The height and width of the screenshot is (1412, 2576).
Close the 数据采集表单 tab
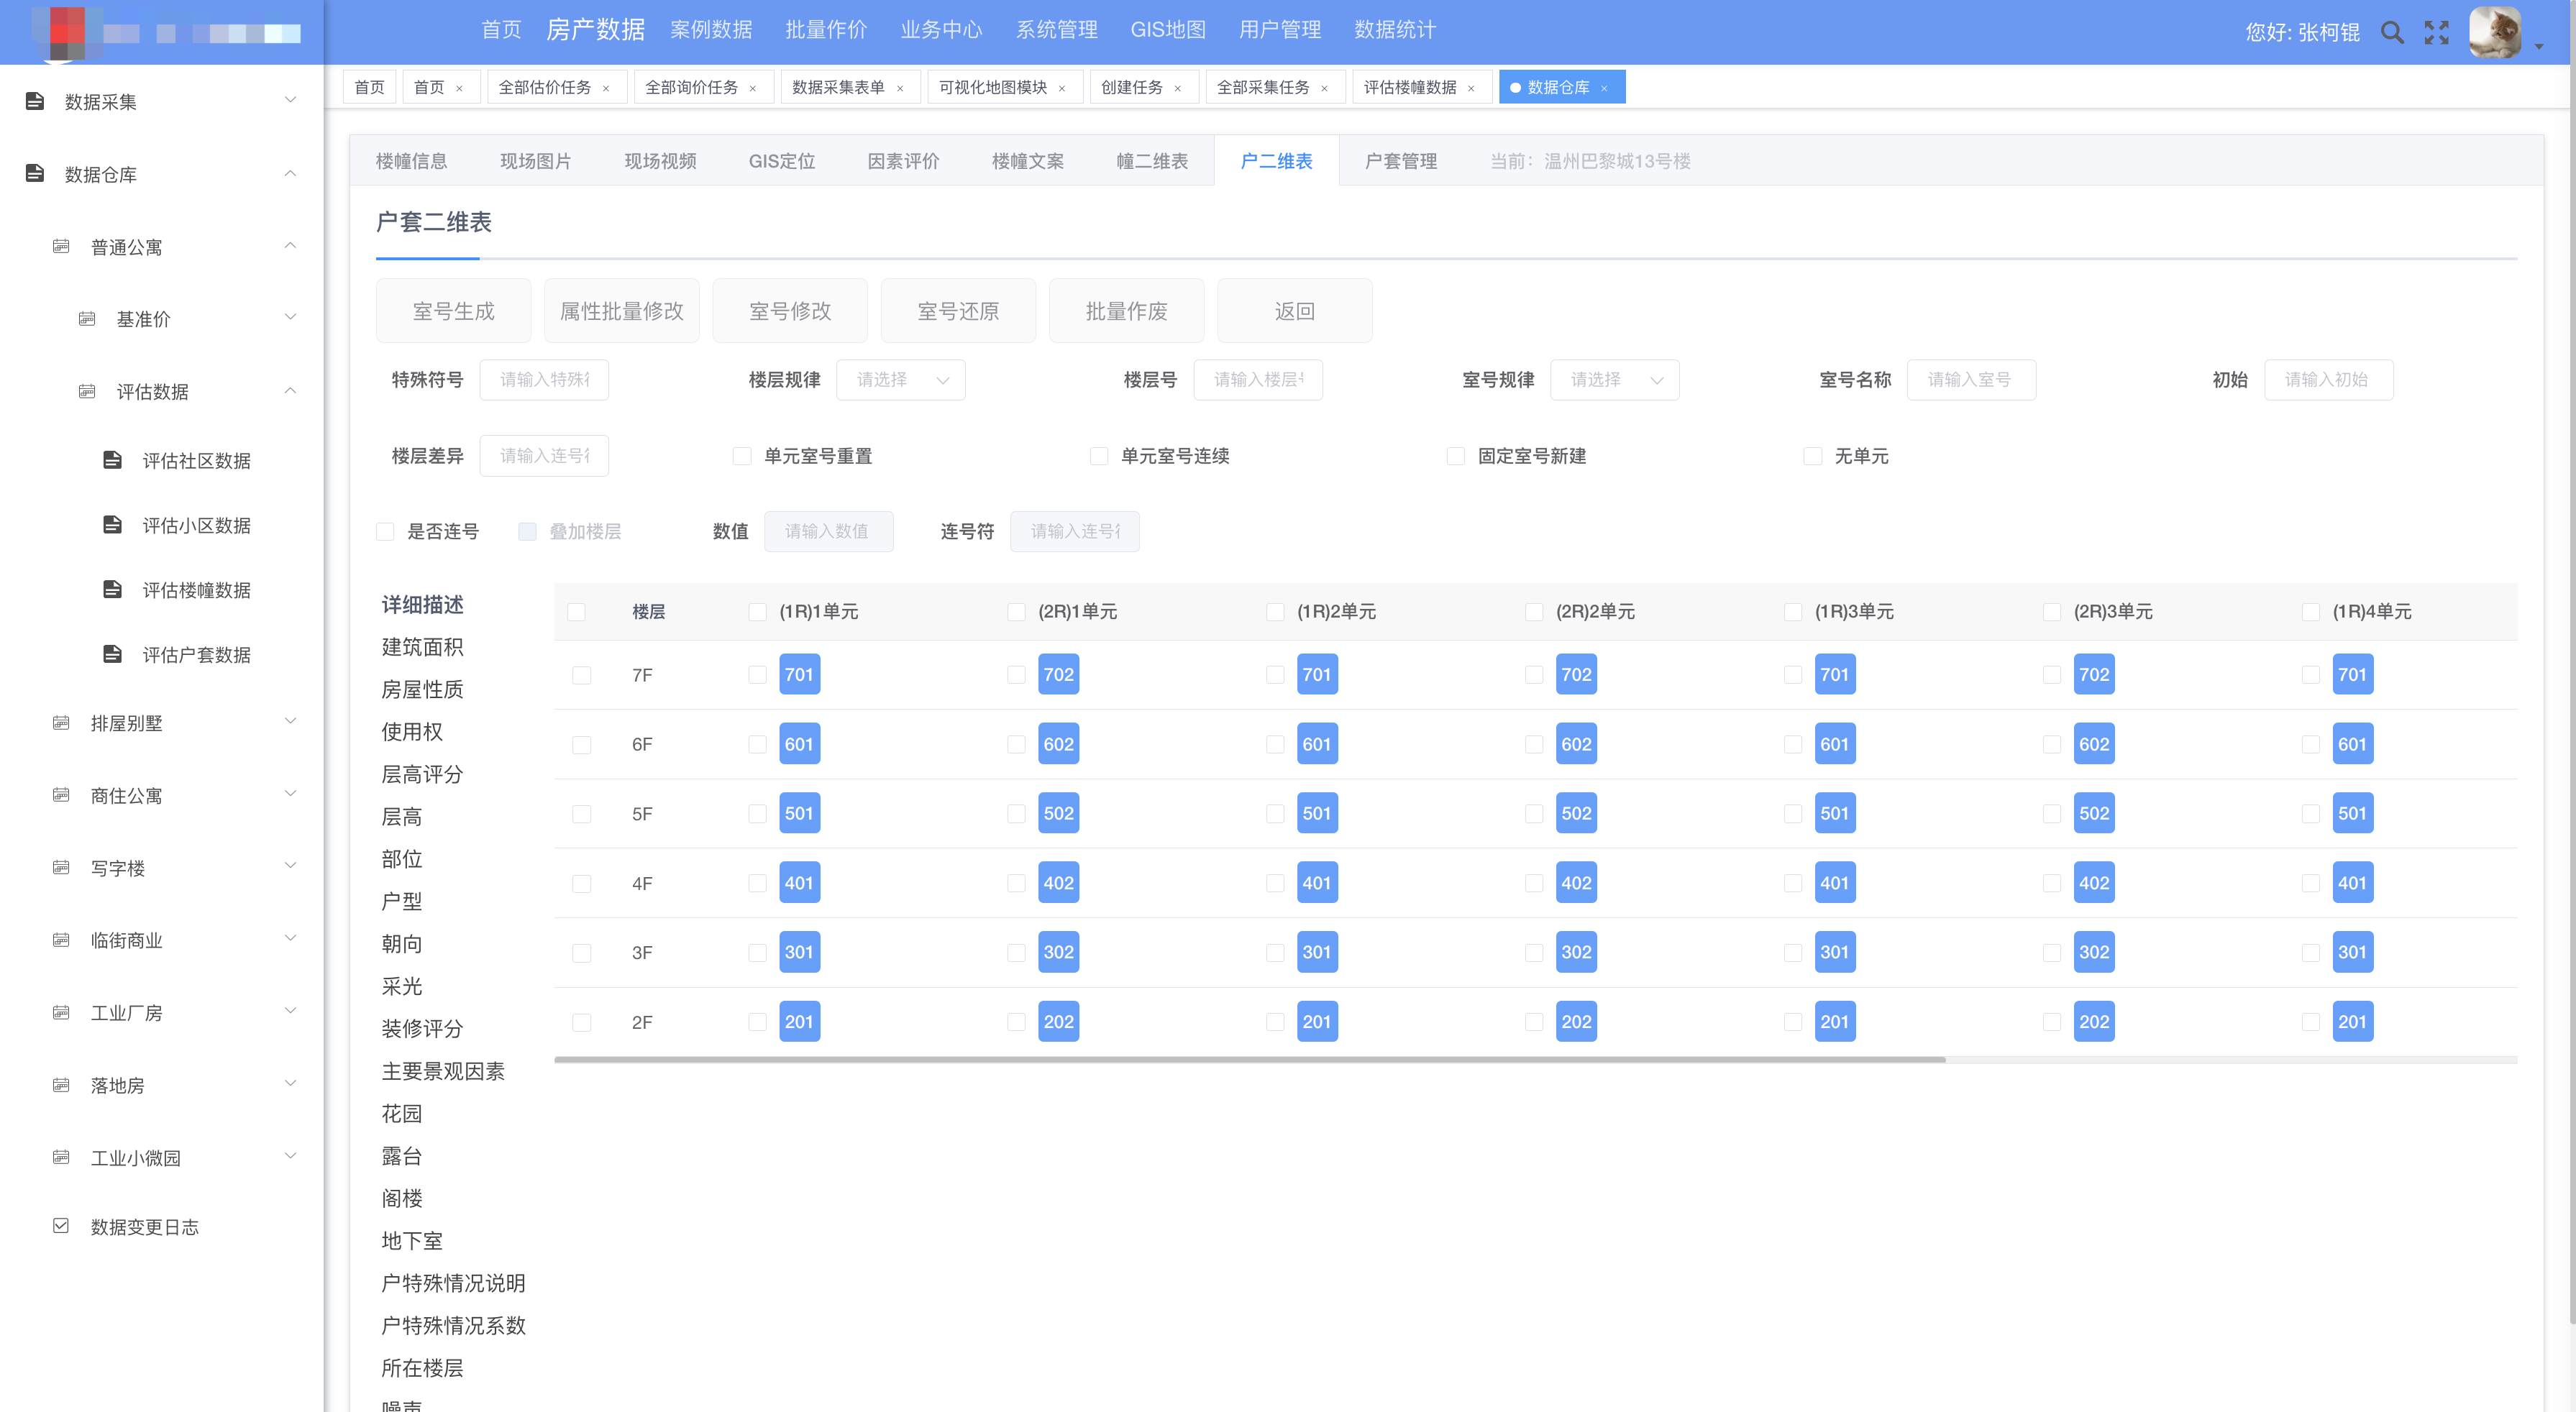tap(900, 88)
